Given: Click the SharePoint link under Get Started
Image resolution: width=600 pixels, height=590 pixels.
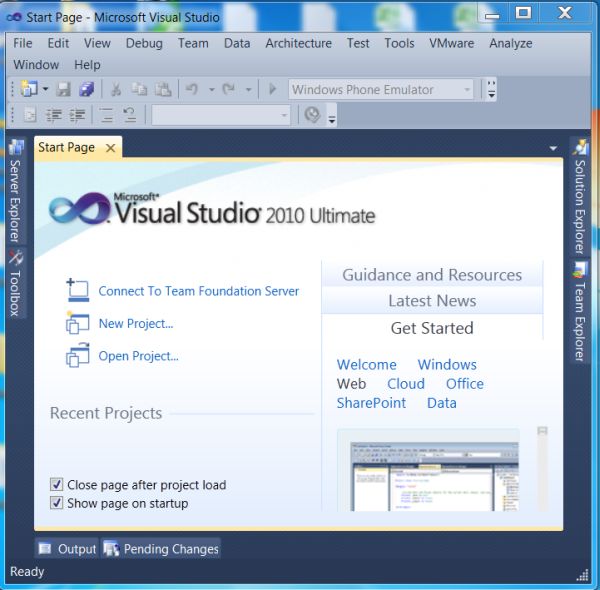Looking at the screenshot, I should 371,403.
